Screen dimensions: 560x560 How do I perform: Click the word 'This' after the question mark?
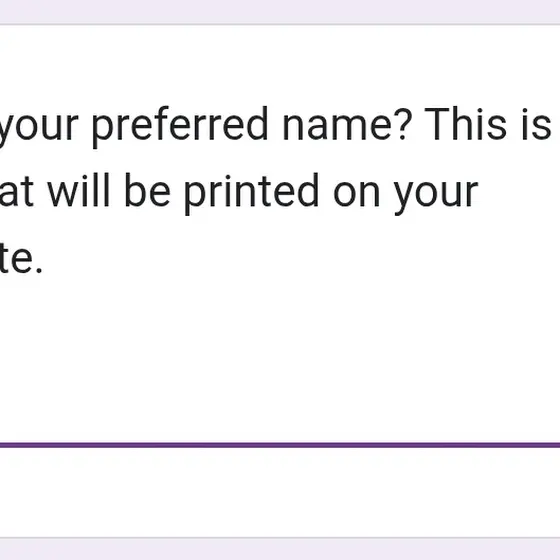click(x=465, y=124)
